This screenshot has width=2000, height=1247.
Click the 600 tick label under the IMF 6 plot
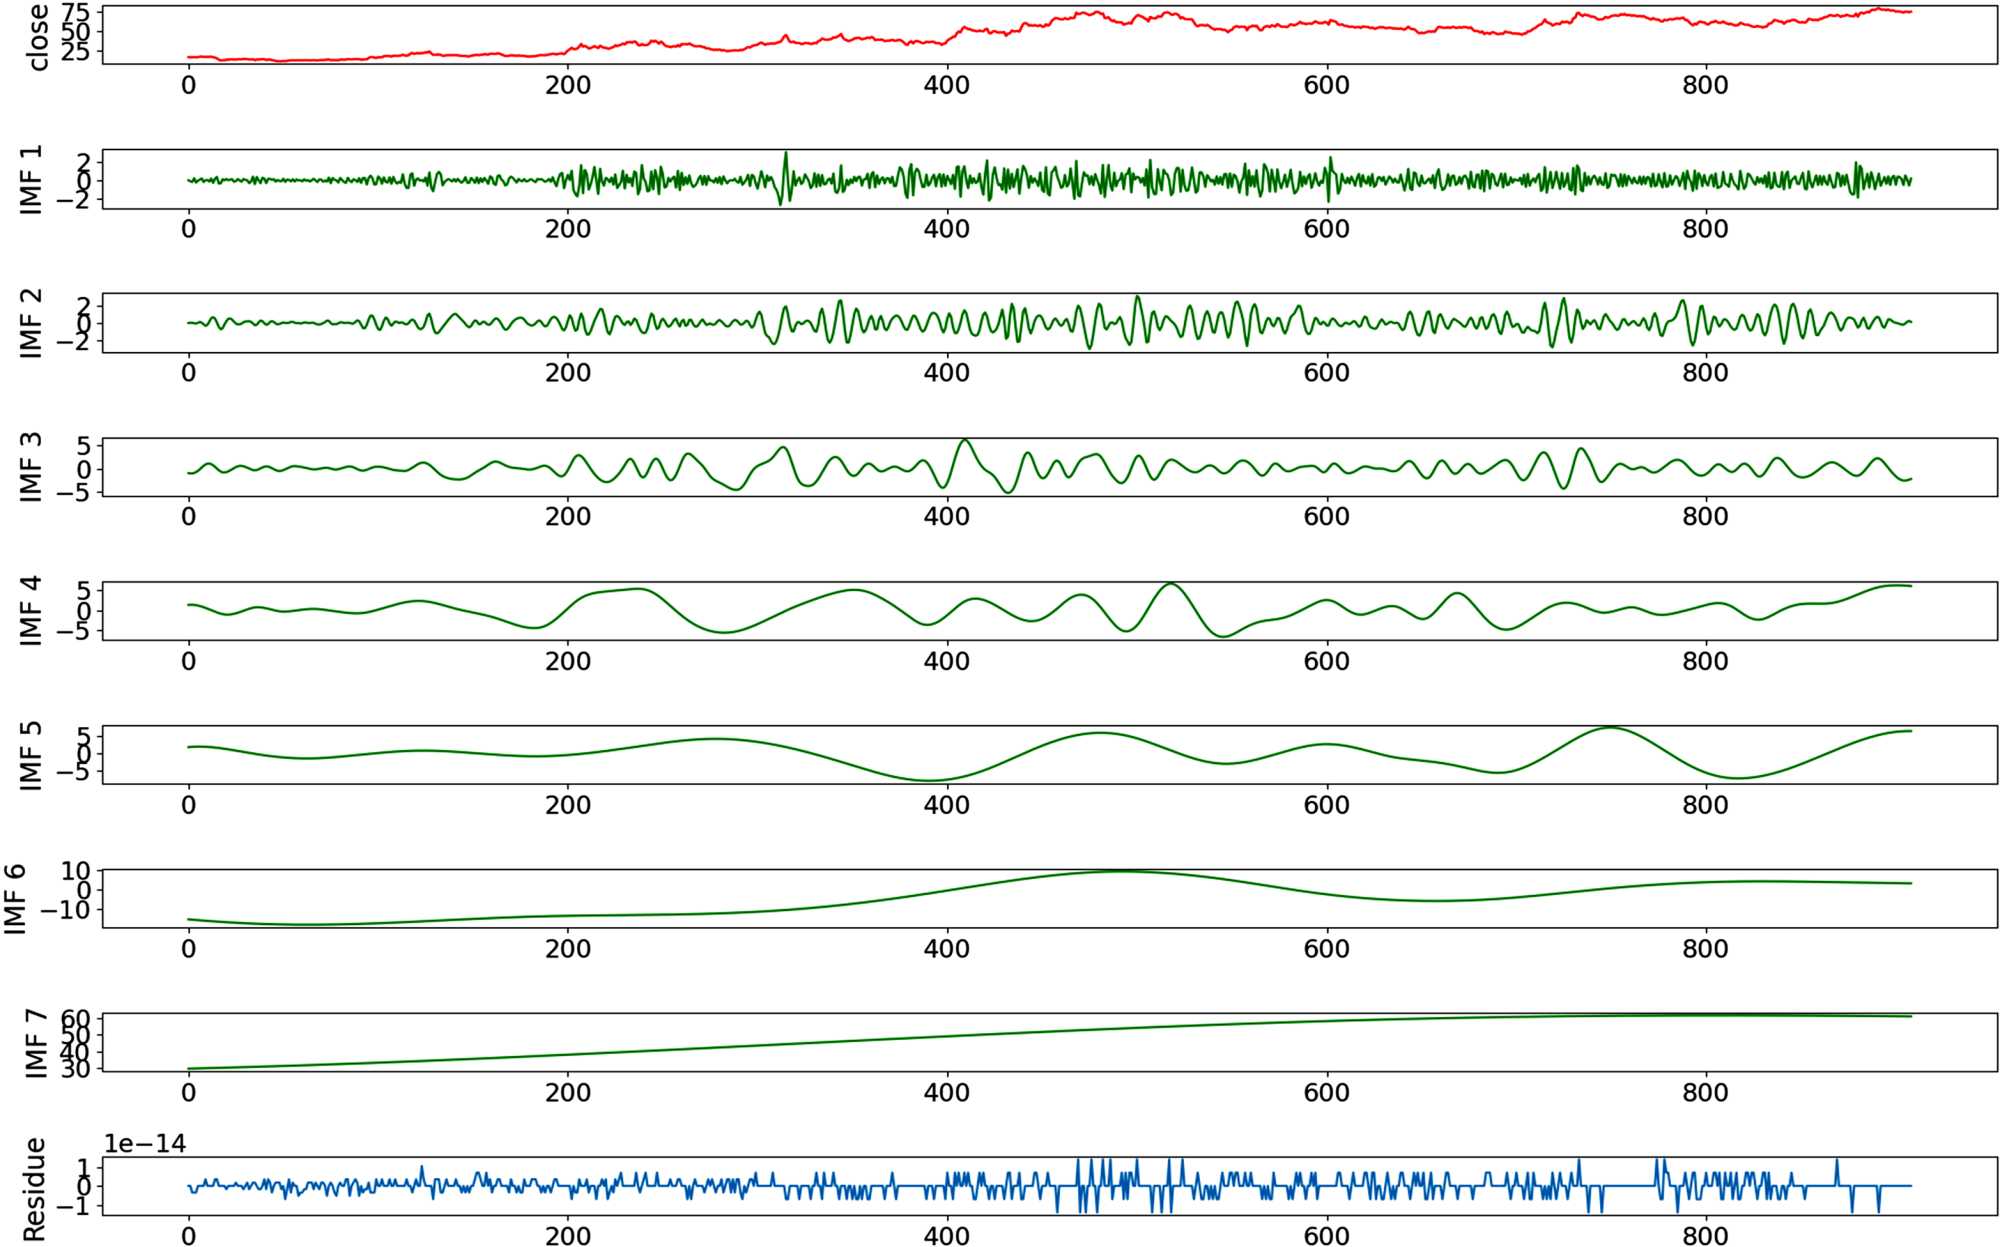pos(1325,949)
